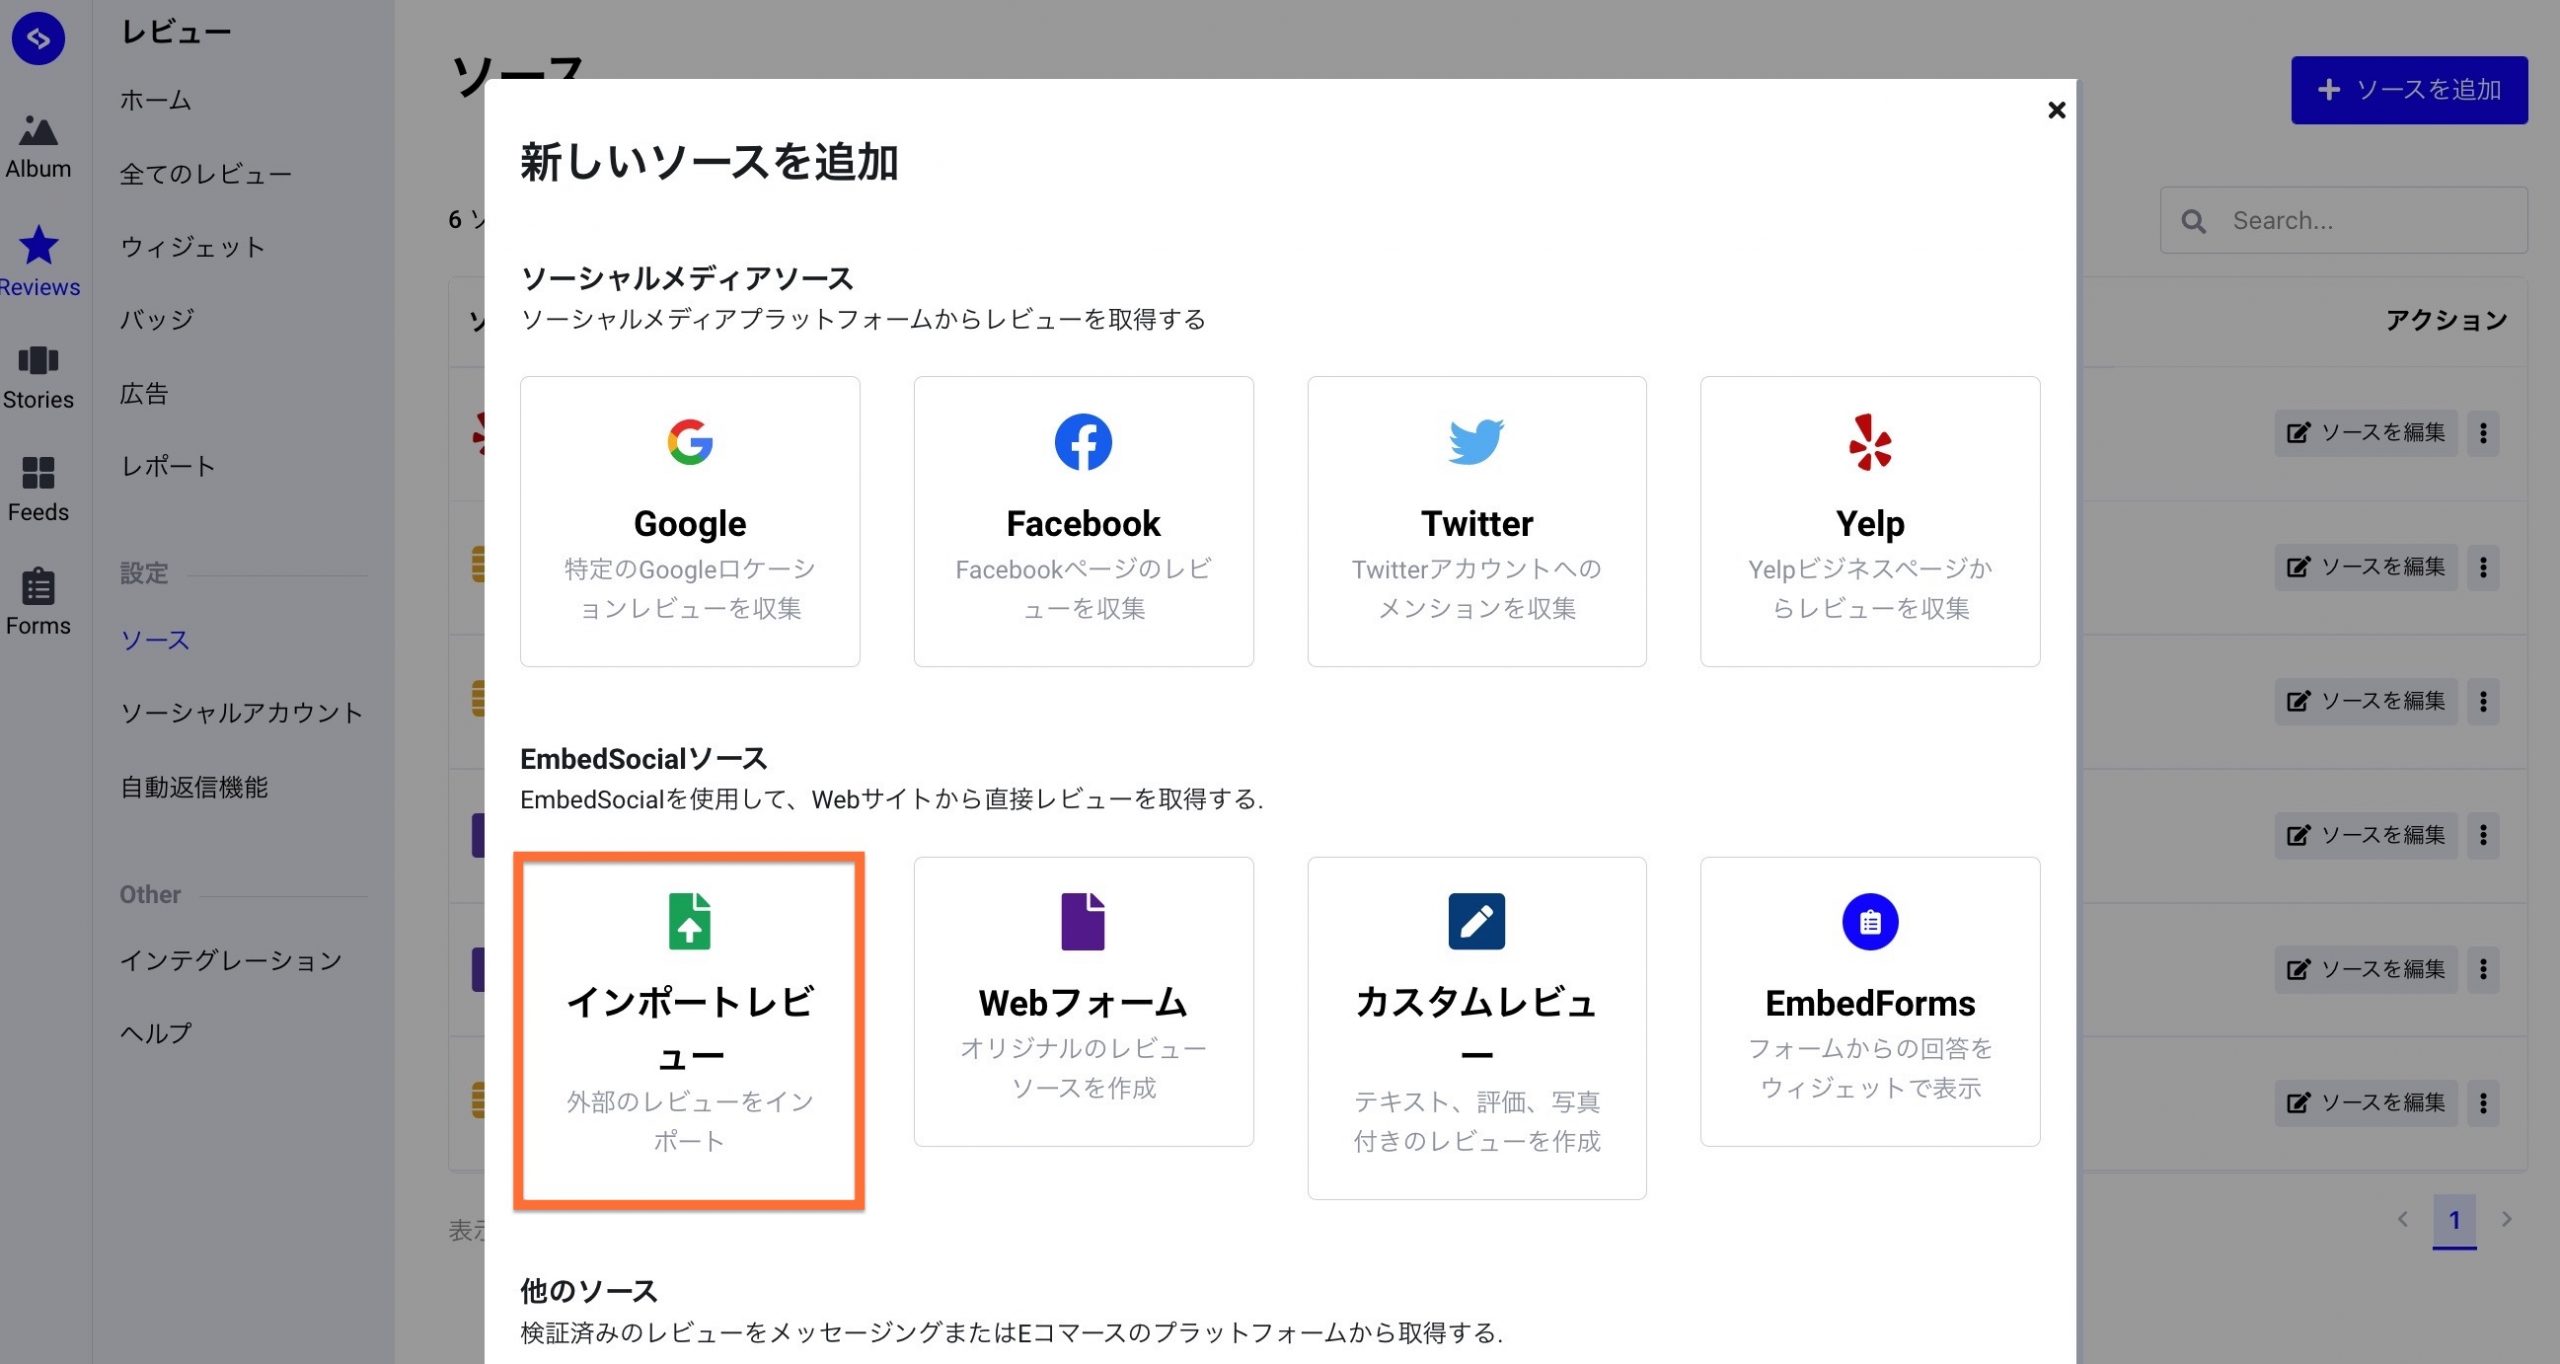Open ホーム in the review menu
The image size is (2560, 1364).
pyautogui.click(x=155, y=100)
